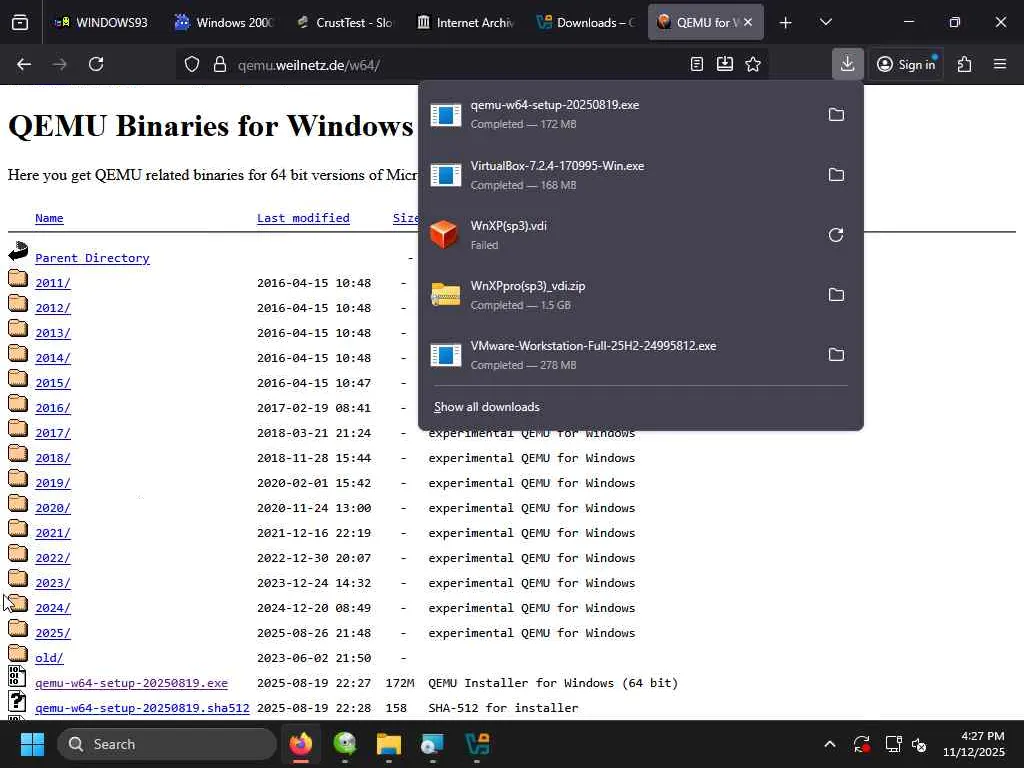This screenshot has width=1024, height=768.
Task: Open the 2024/ folder link
Action: click(53, 608)
